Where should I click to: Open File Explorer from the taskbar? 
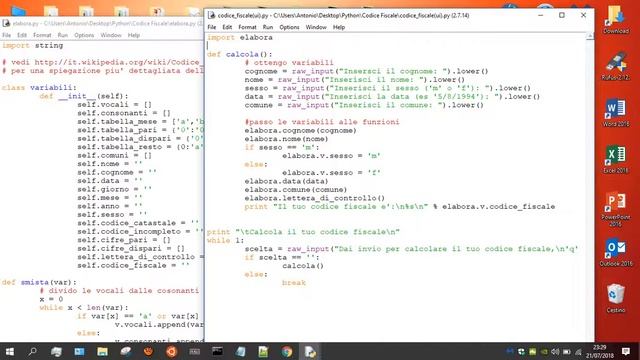pyautogui.click(x=102, y=351)
